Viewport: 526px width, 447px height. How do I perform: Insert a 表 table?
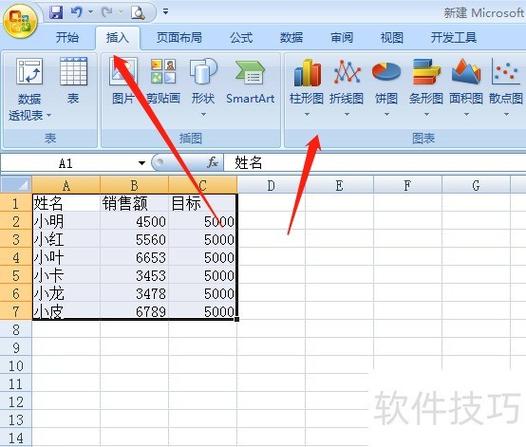coord(73,80)
